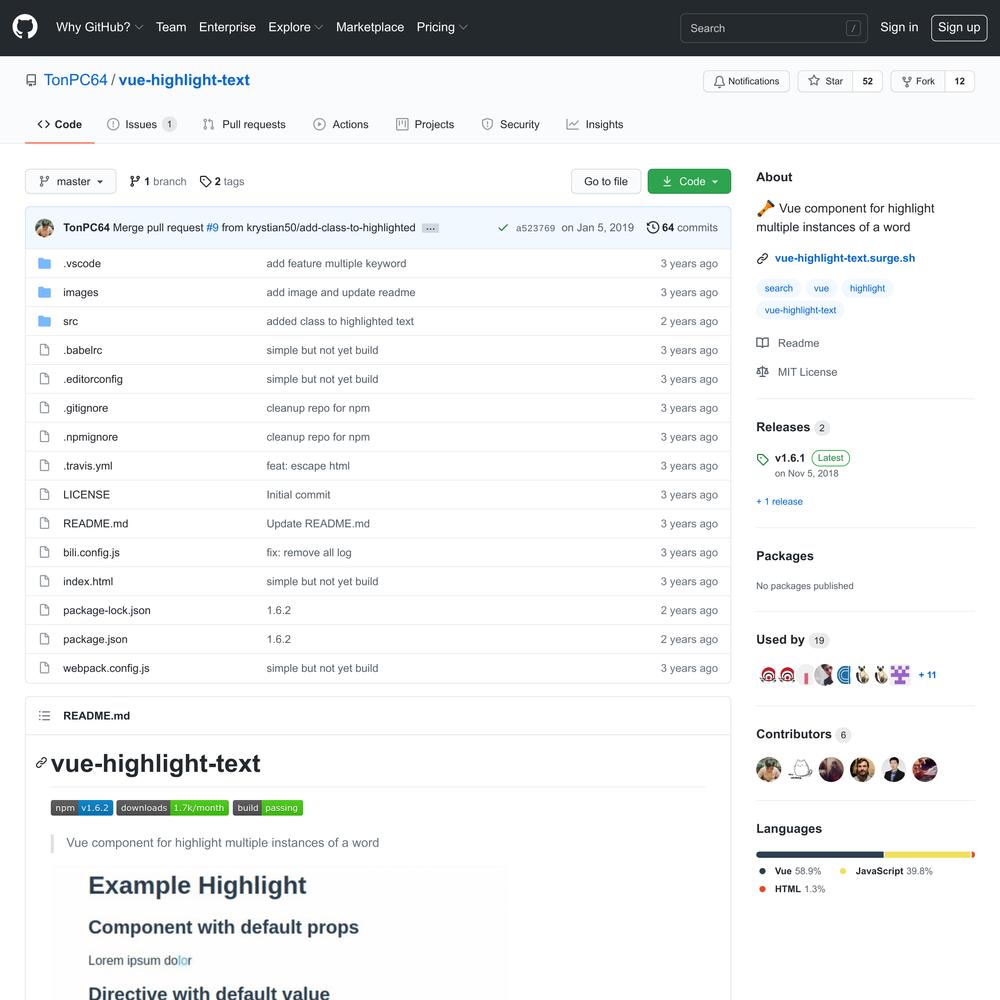Open the Security tab
The image size is (1000, 1000).
pyautogui.click(x=510, y=124)
